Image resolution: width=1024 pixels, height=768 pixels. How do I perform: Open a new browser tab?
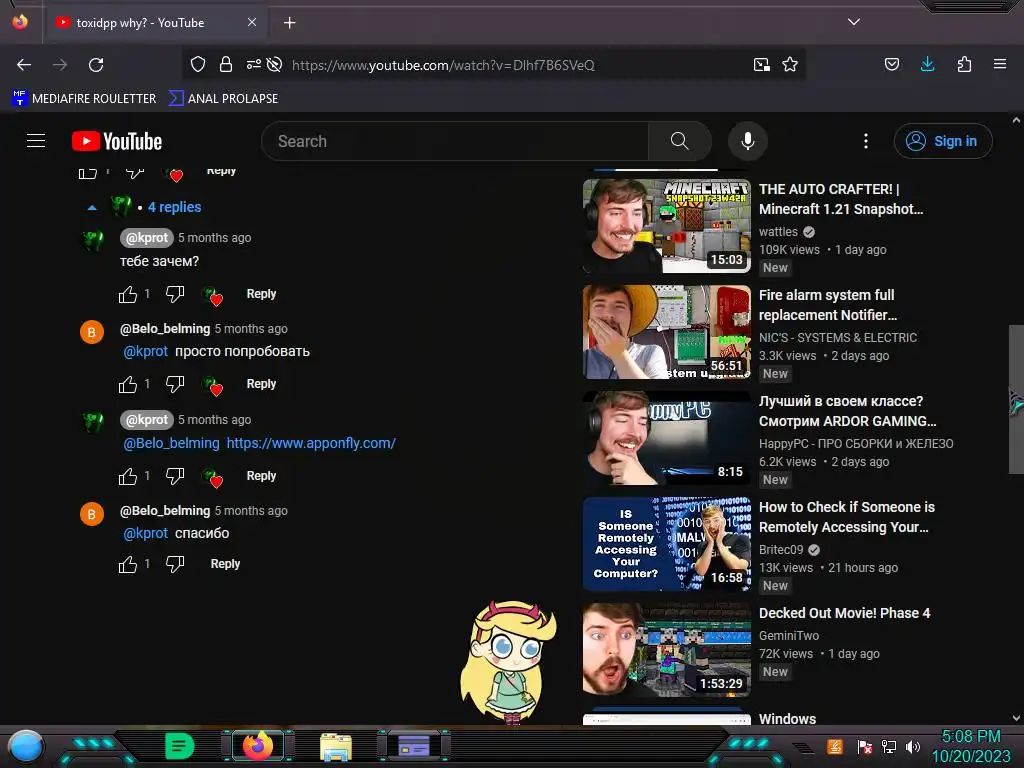pos(289,23)
